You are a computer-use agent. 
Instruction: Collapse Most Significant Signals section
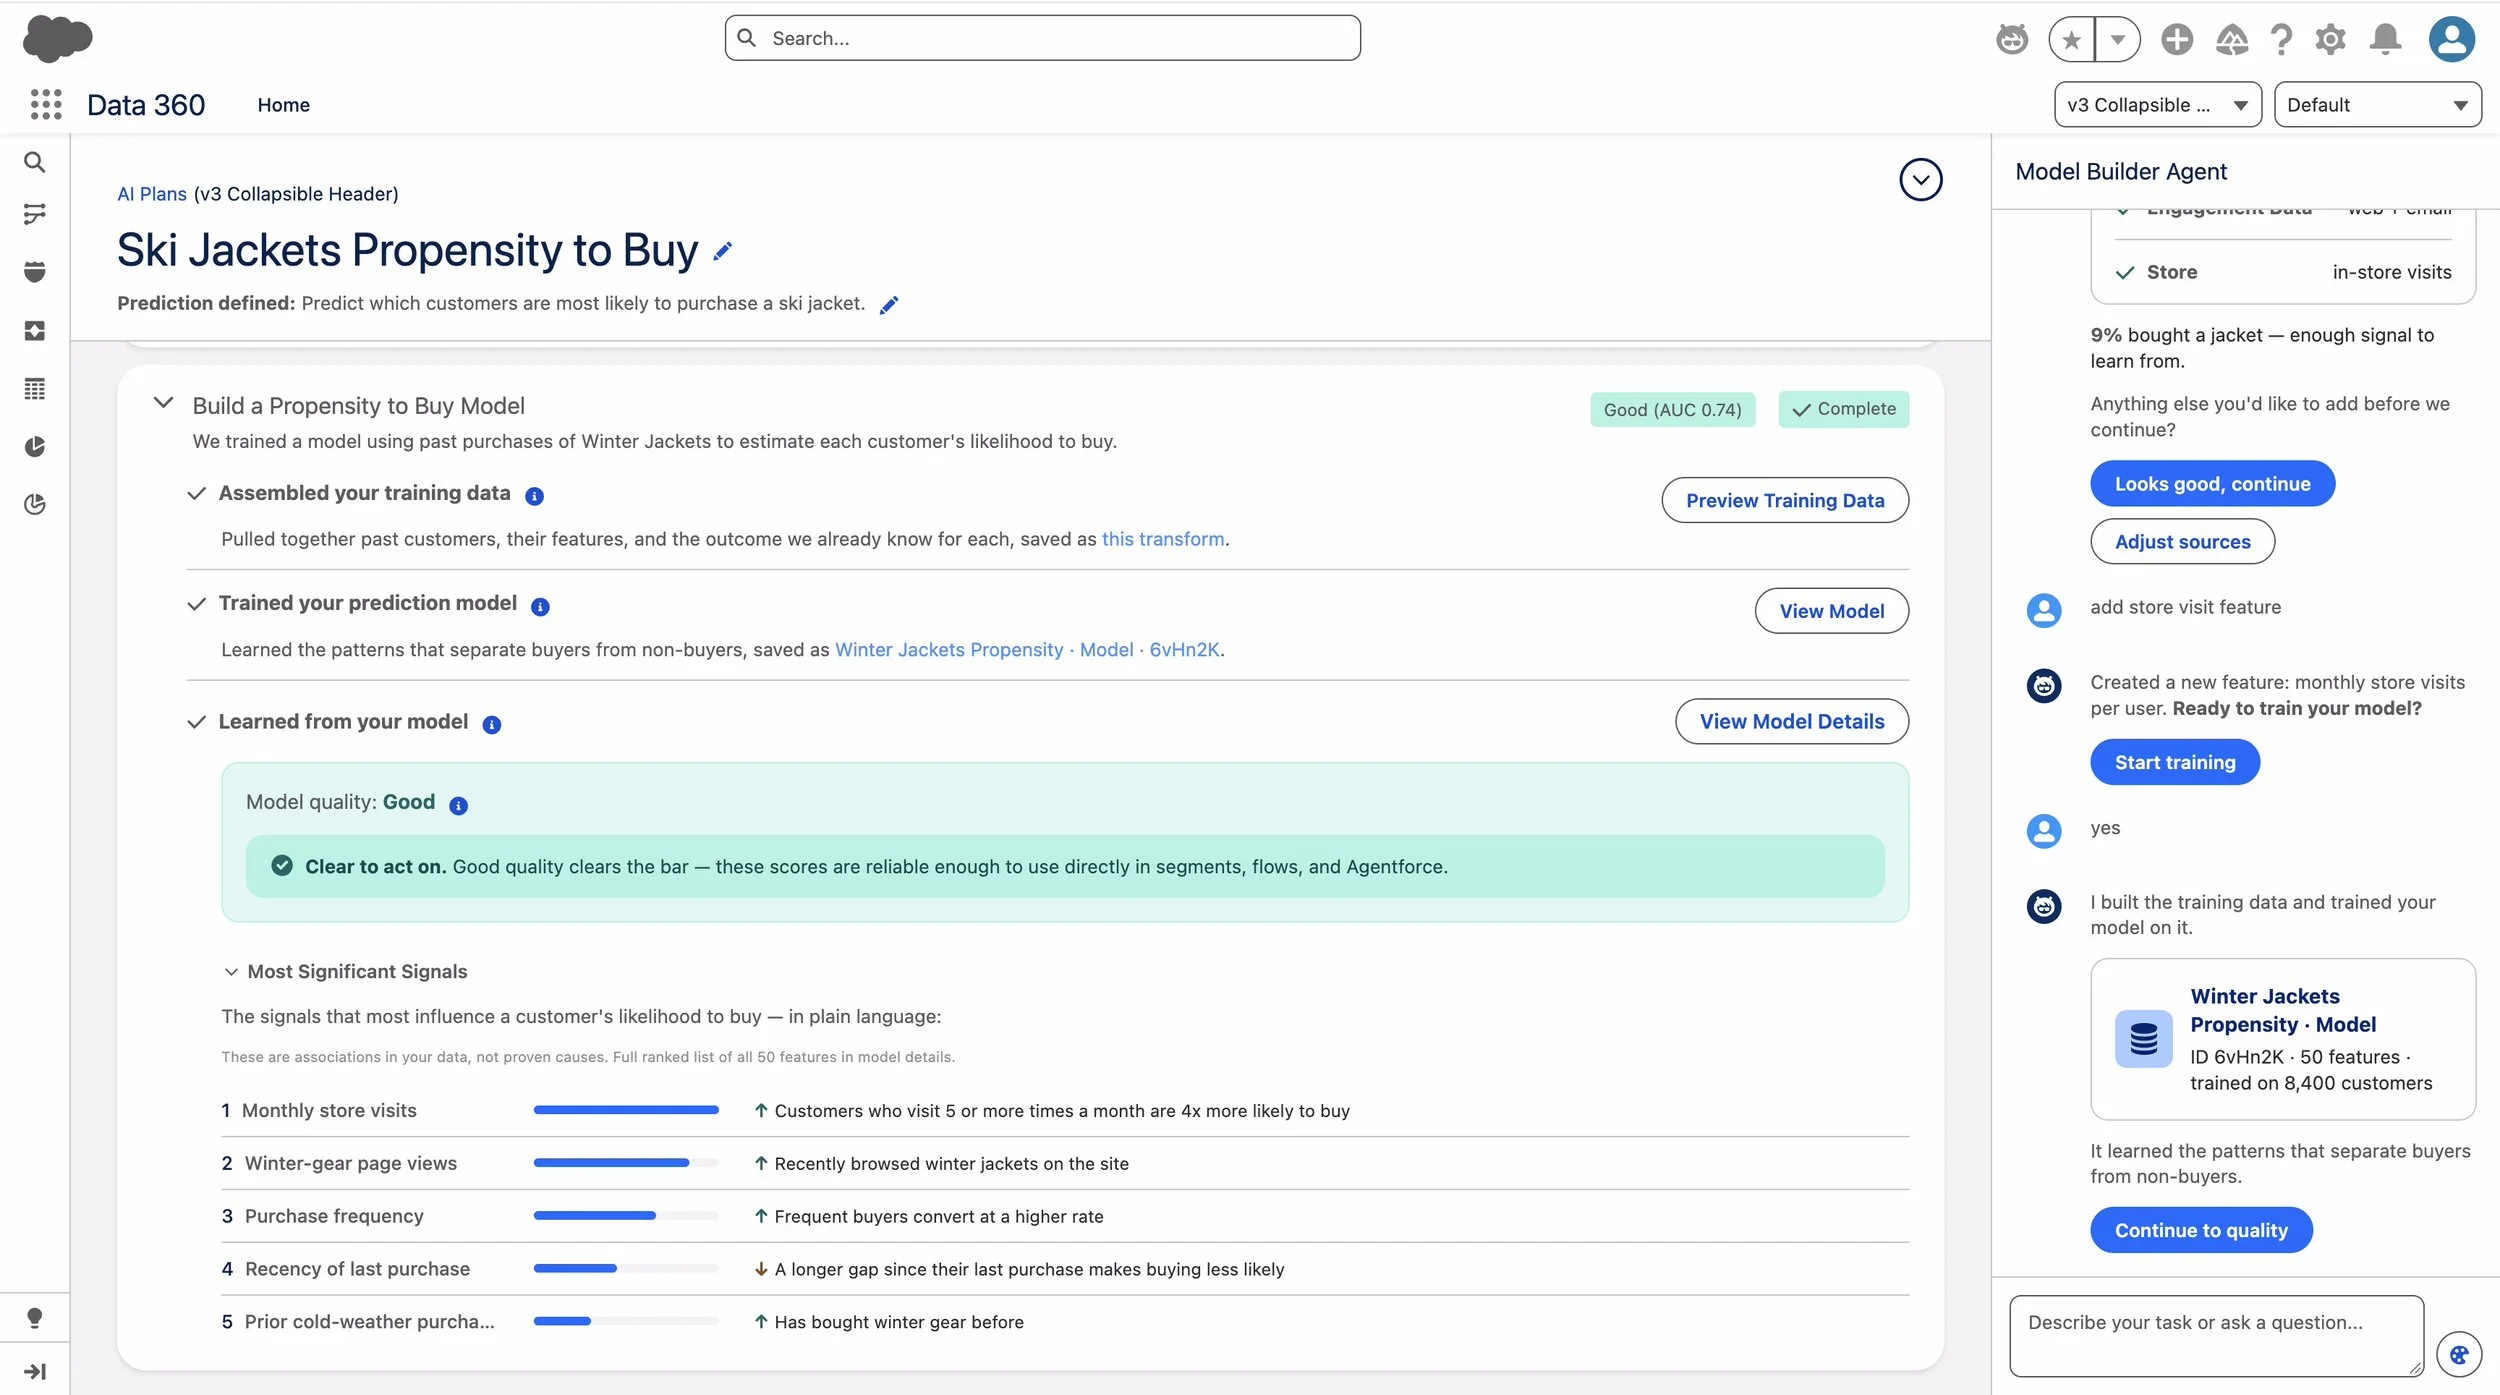point(231,972)
